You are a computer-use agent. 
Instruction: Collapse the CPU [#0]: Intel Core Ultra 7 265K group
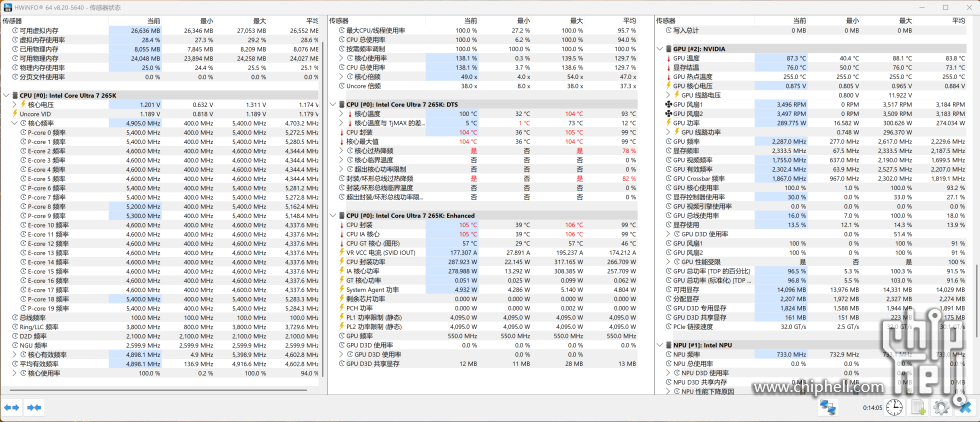tap(6, 95)
